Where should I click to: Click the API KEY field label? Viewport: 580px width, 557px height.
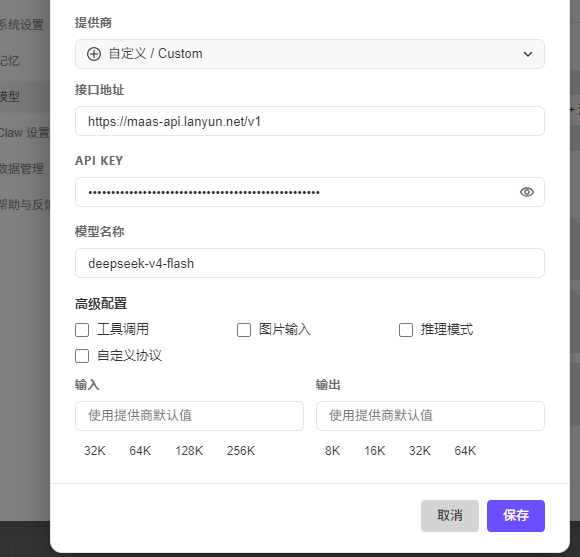pyautogui.click(x=99, y=161)
